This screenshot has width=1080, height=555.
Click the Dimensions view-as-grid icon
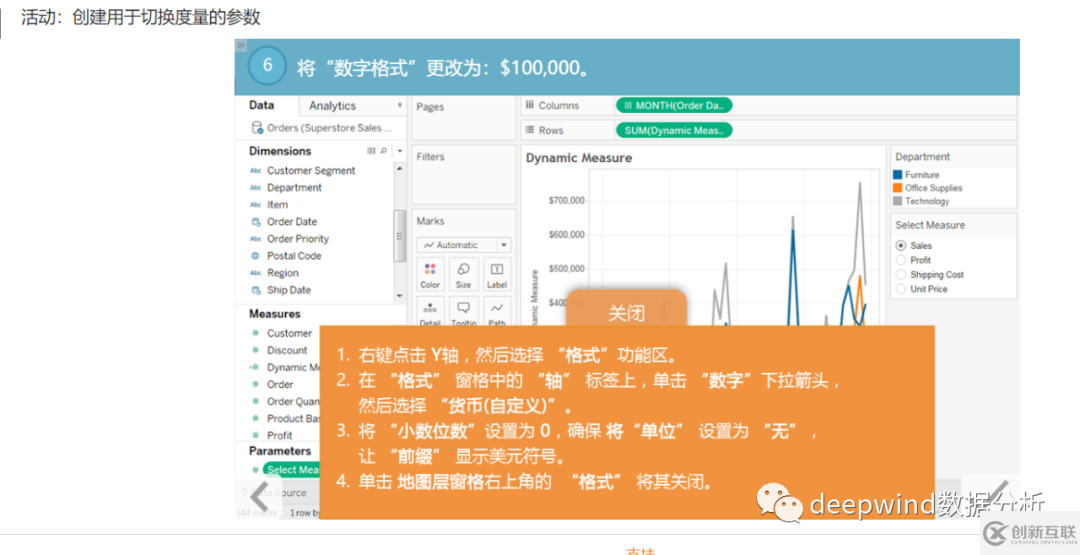click(371, 151)
